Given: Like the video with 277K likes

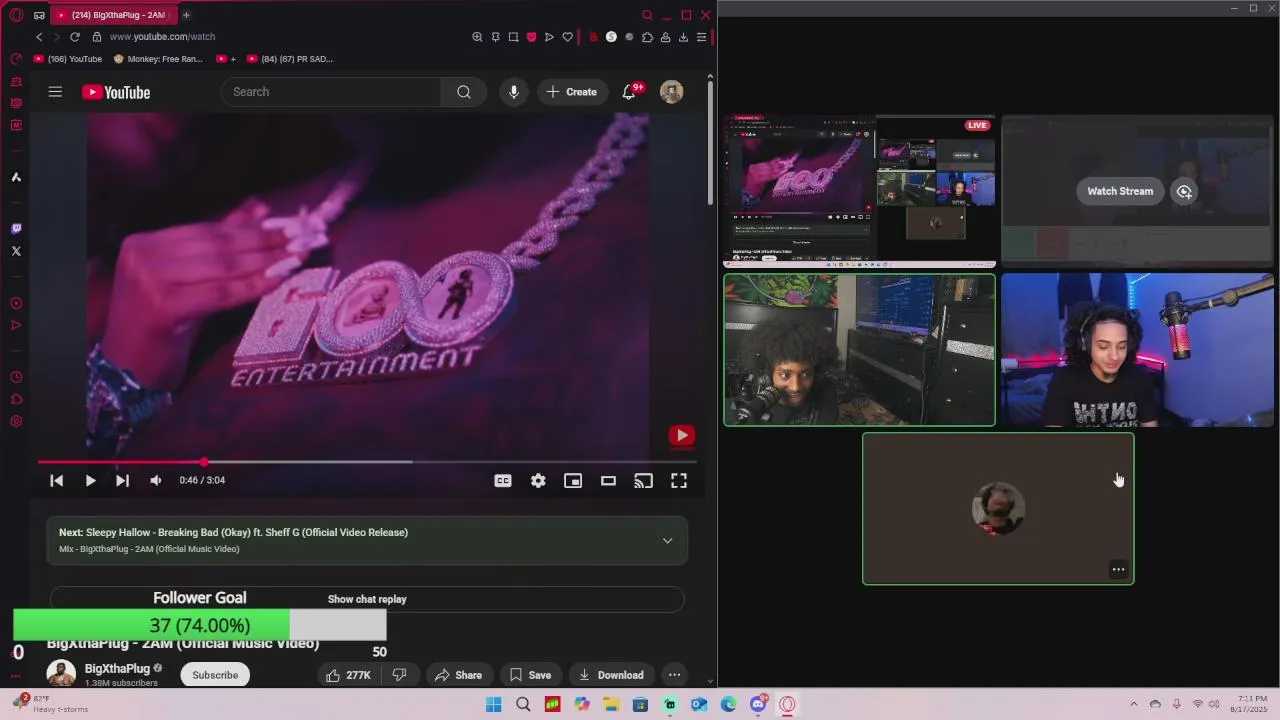Looking at the screenshot, I should click(348, 675).
